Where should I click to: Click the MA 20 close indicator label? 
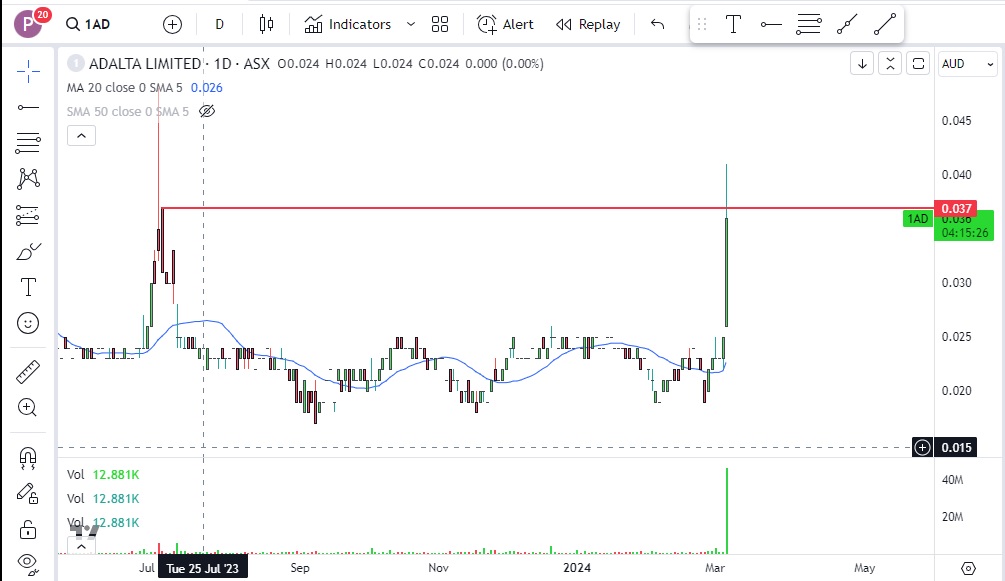tap(124, 88)
